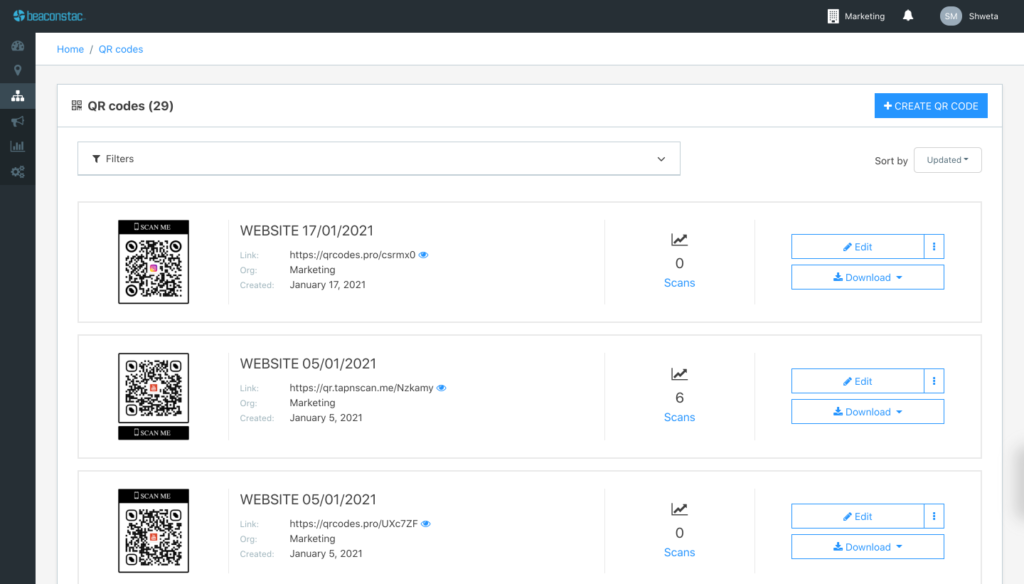1024x584 pixels.
Task: Open the QR codes section icon
Action: coord(17,96)
